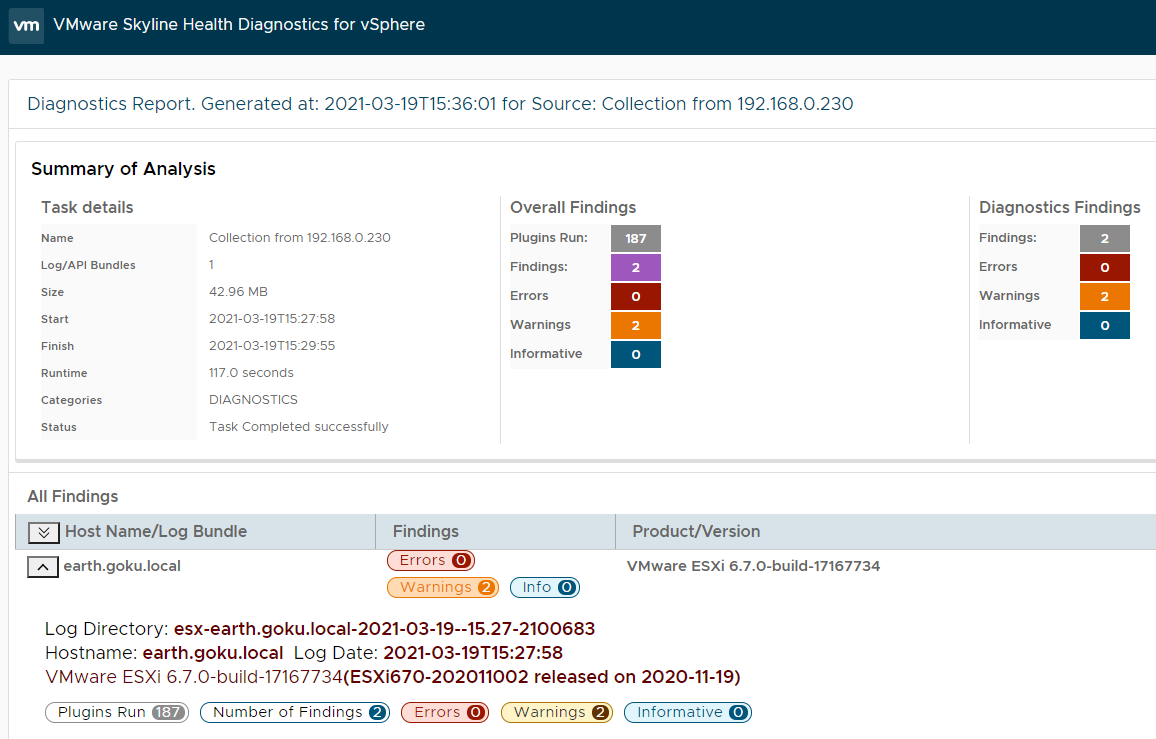The image size is (1156, 739).
Task: Click the earth.goku.local host name
Action: pyautogui.click(x=122, y=566)
